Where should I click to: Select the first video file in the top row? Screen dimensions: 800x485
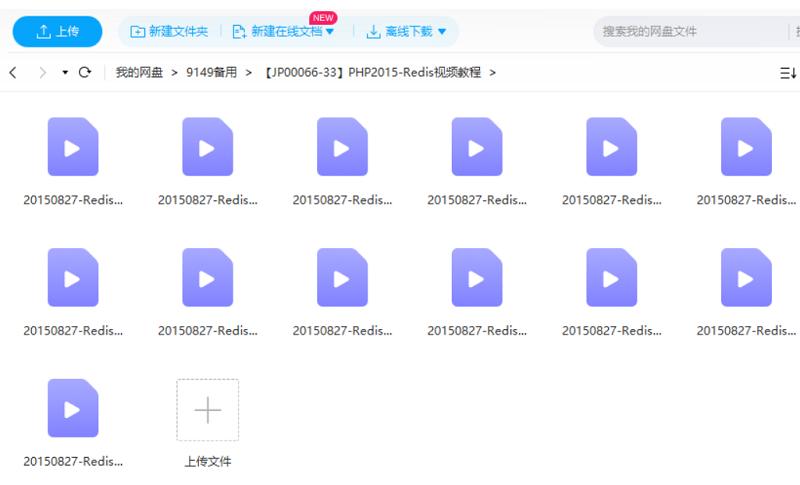pos(73,148)
